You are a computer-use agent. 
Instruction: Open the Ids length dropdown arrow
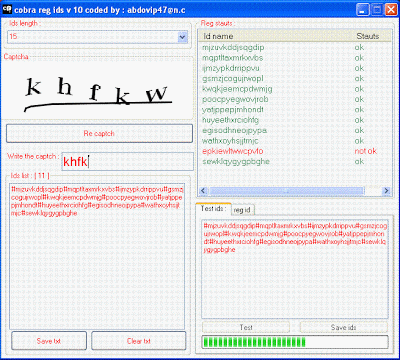(182, 37)
